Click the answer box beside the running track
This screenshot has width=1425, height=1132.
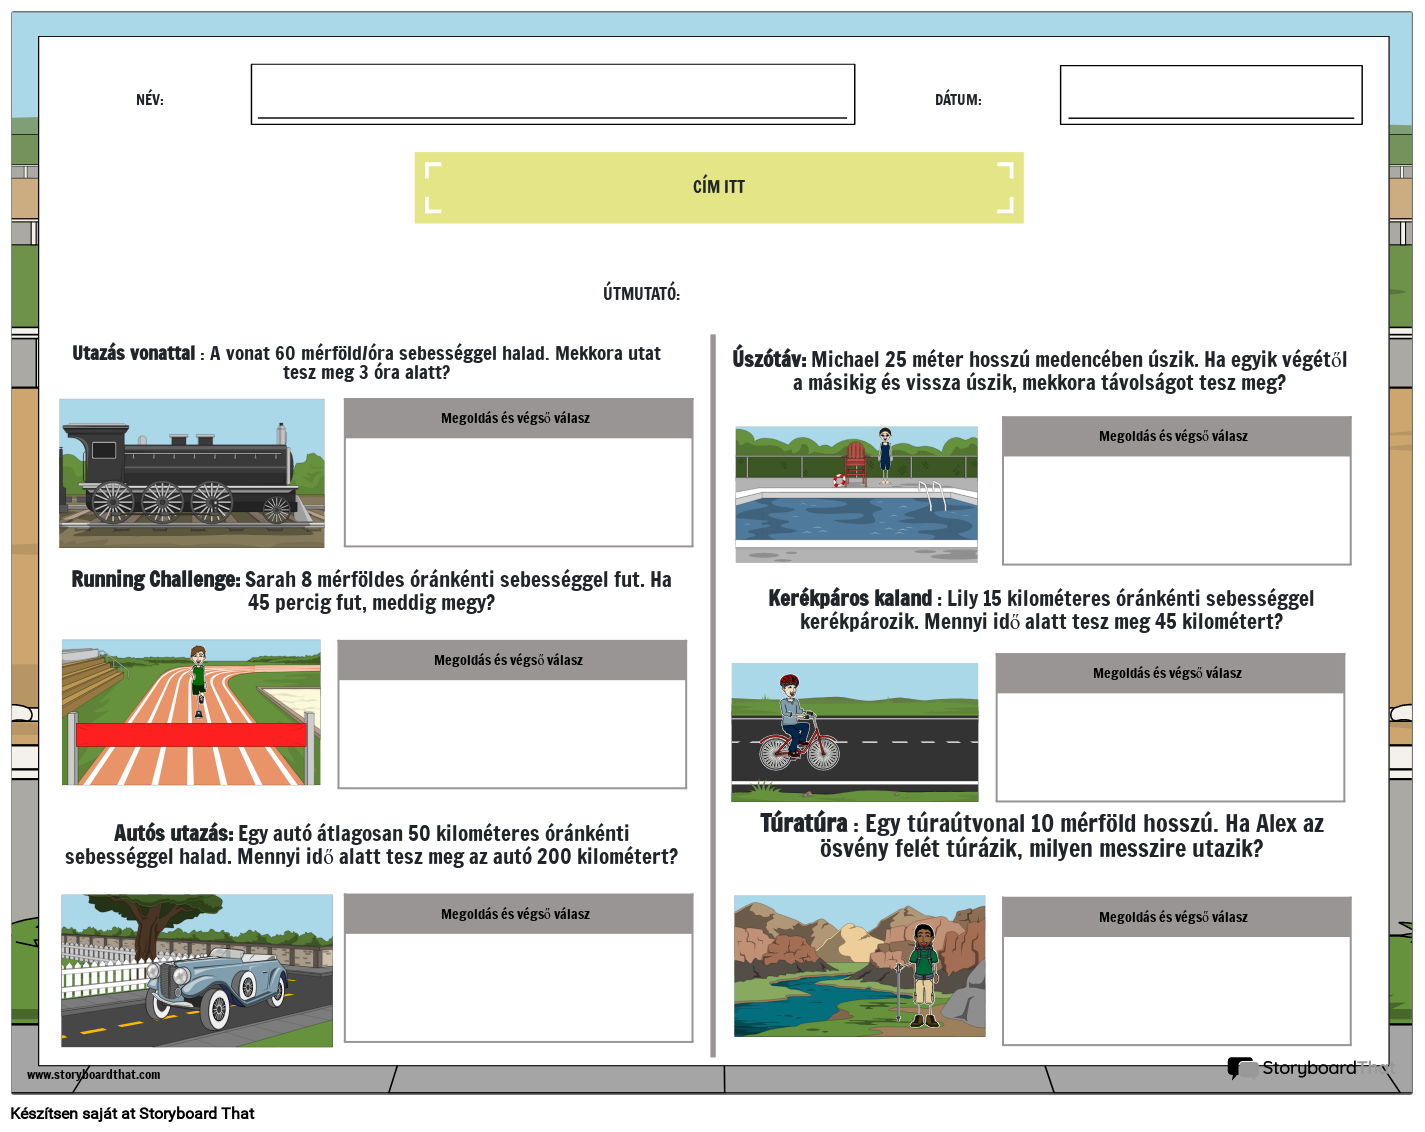tap(512, 733)
